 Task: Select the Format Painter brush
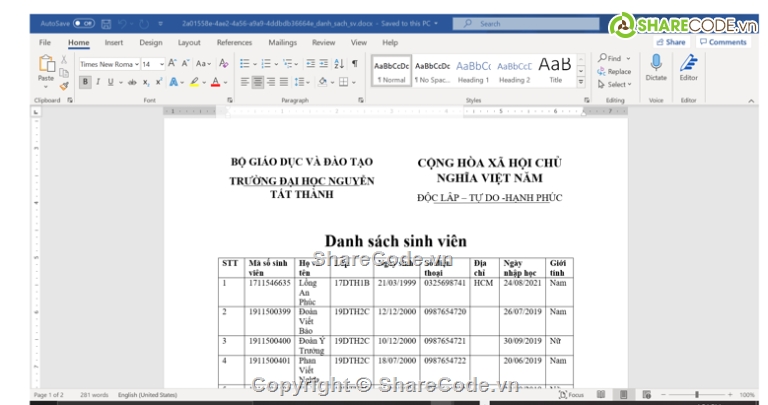click(x=64, y=86)
